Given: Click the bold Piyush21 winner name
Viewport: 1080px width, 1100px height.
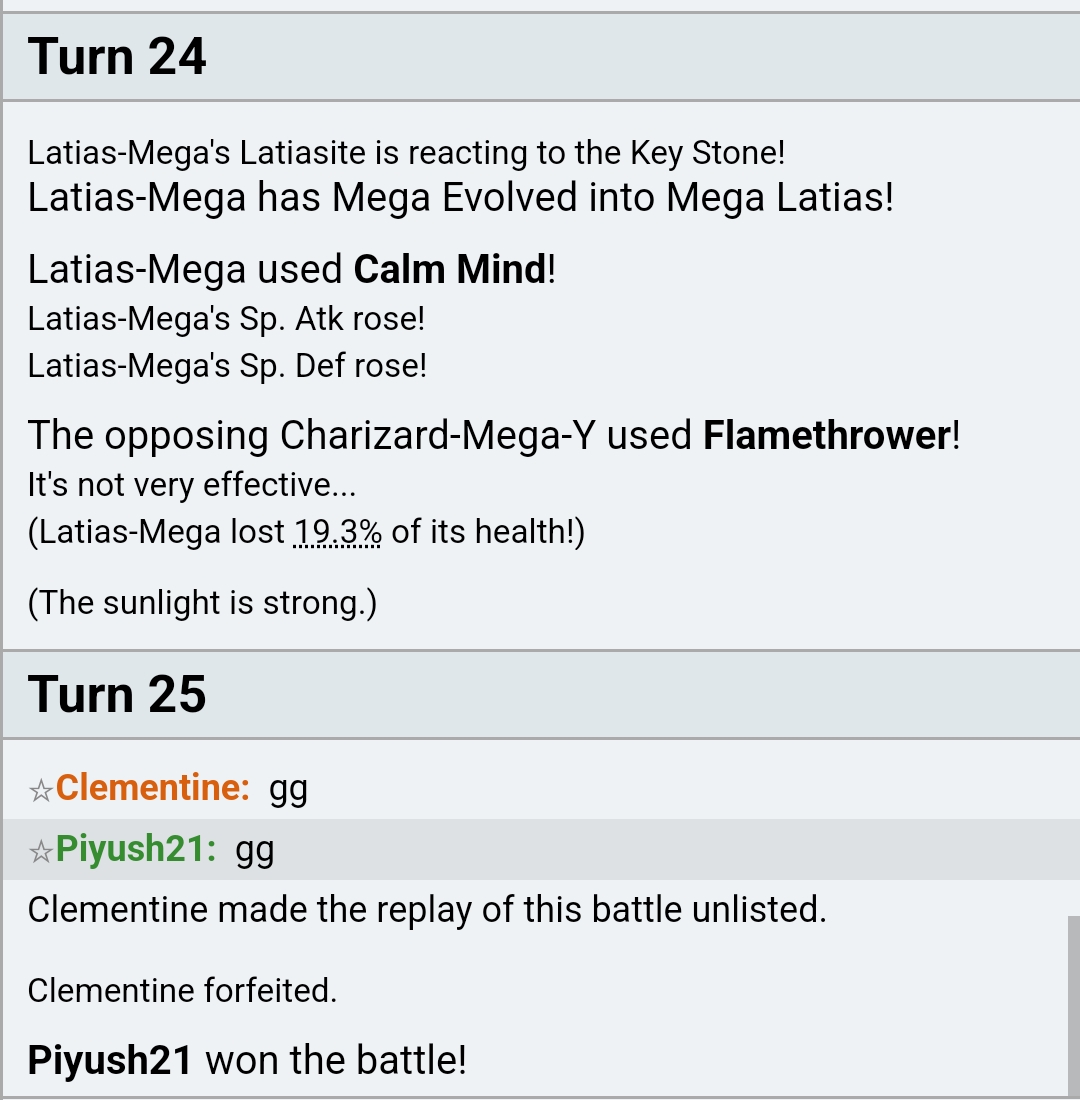Looking at the screenshot, I should click(109, 1060).
